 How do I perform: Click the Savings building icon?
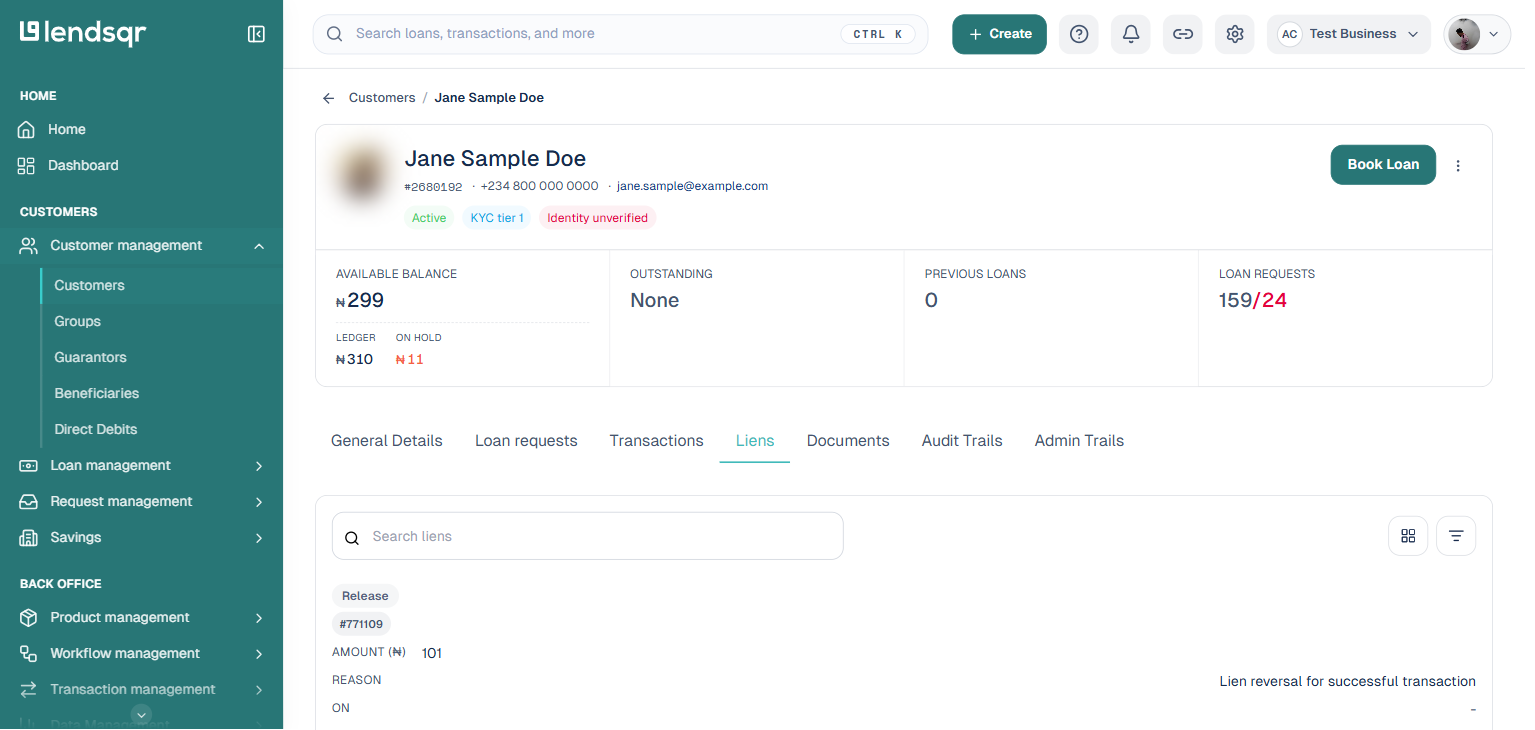(29, 538)
